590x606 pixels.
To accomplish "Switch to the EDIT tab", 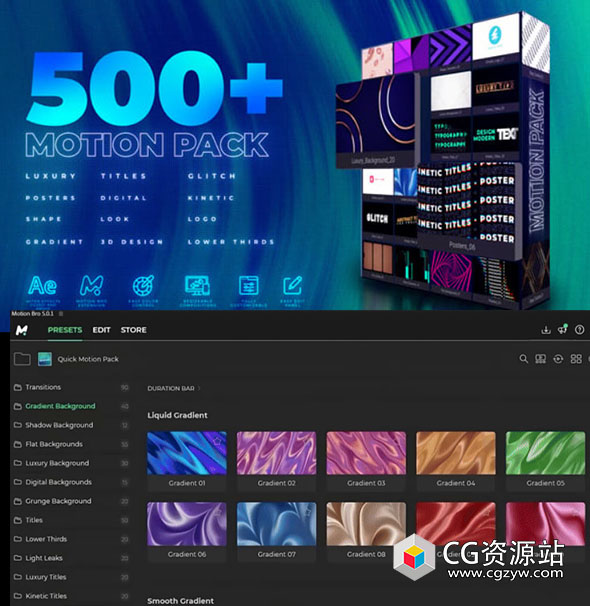I will (101, 330).
